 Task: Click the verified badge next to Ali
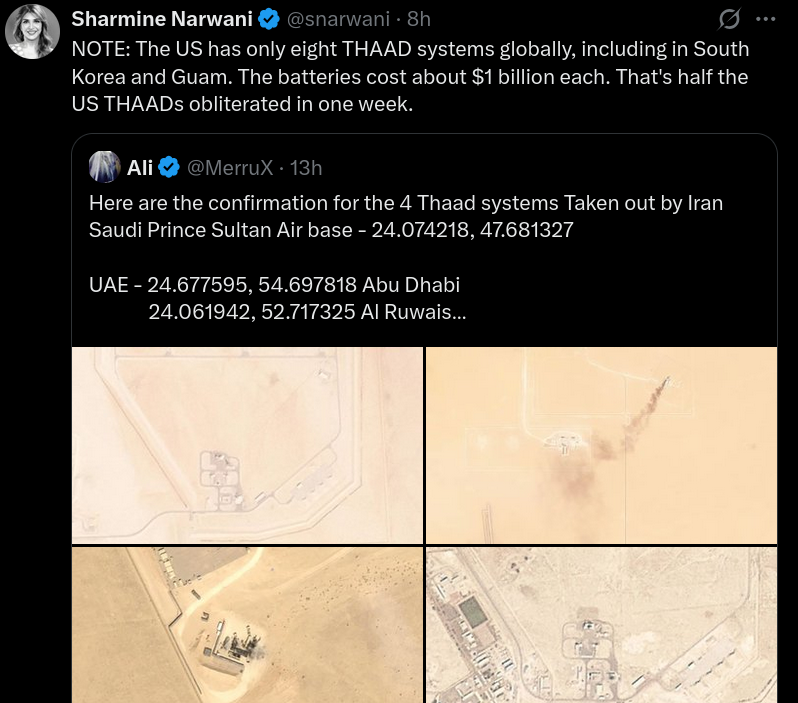coord(169,167)
